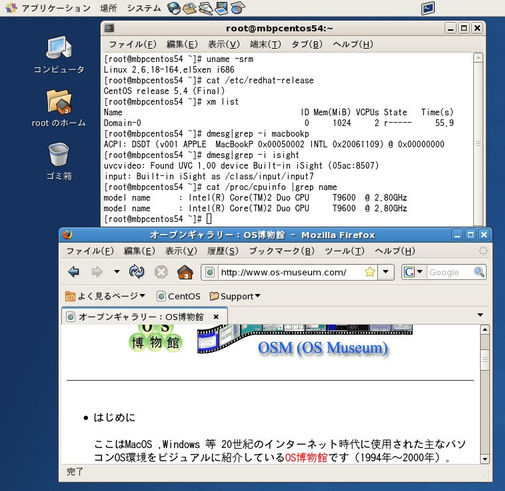Launch the mail client panel icon

coord(190,8)
